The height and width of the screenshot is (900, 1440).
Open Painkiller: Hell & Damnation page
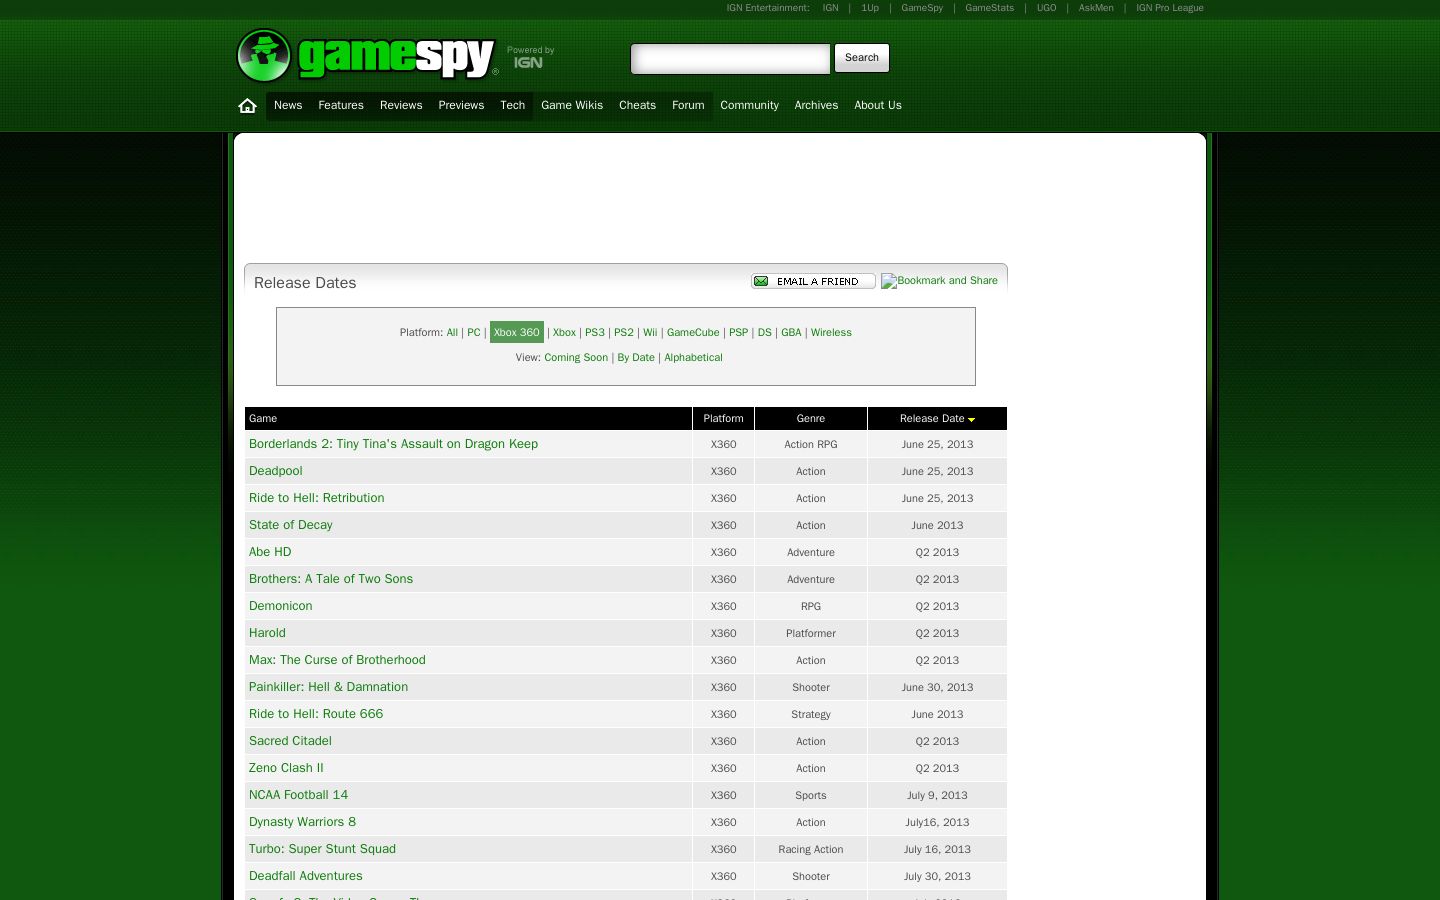(x=328, y=687)
